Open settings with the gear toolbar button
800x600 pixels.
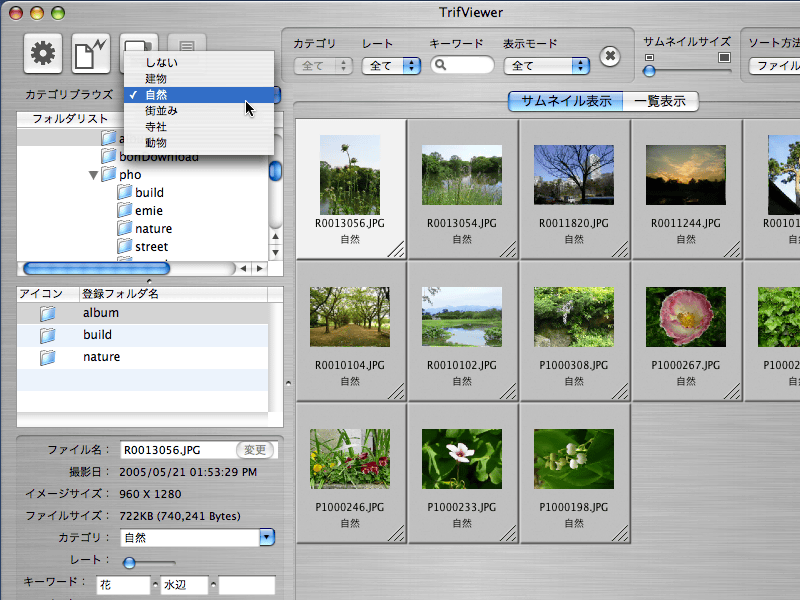click(x=43, y=54)
